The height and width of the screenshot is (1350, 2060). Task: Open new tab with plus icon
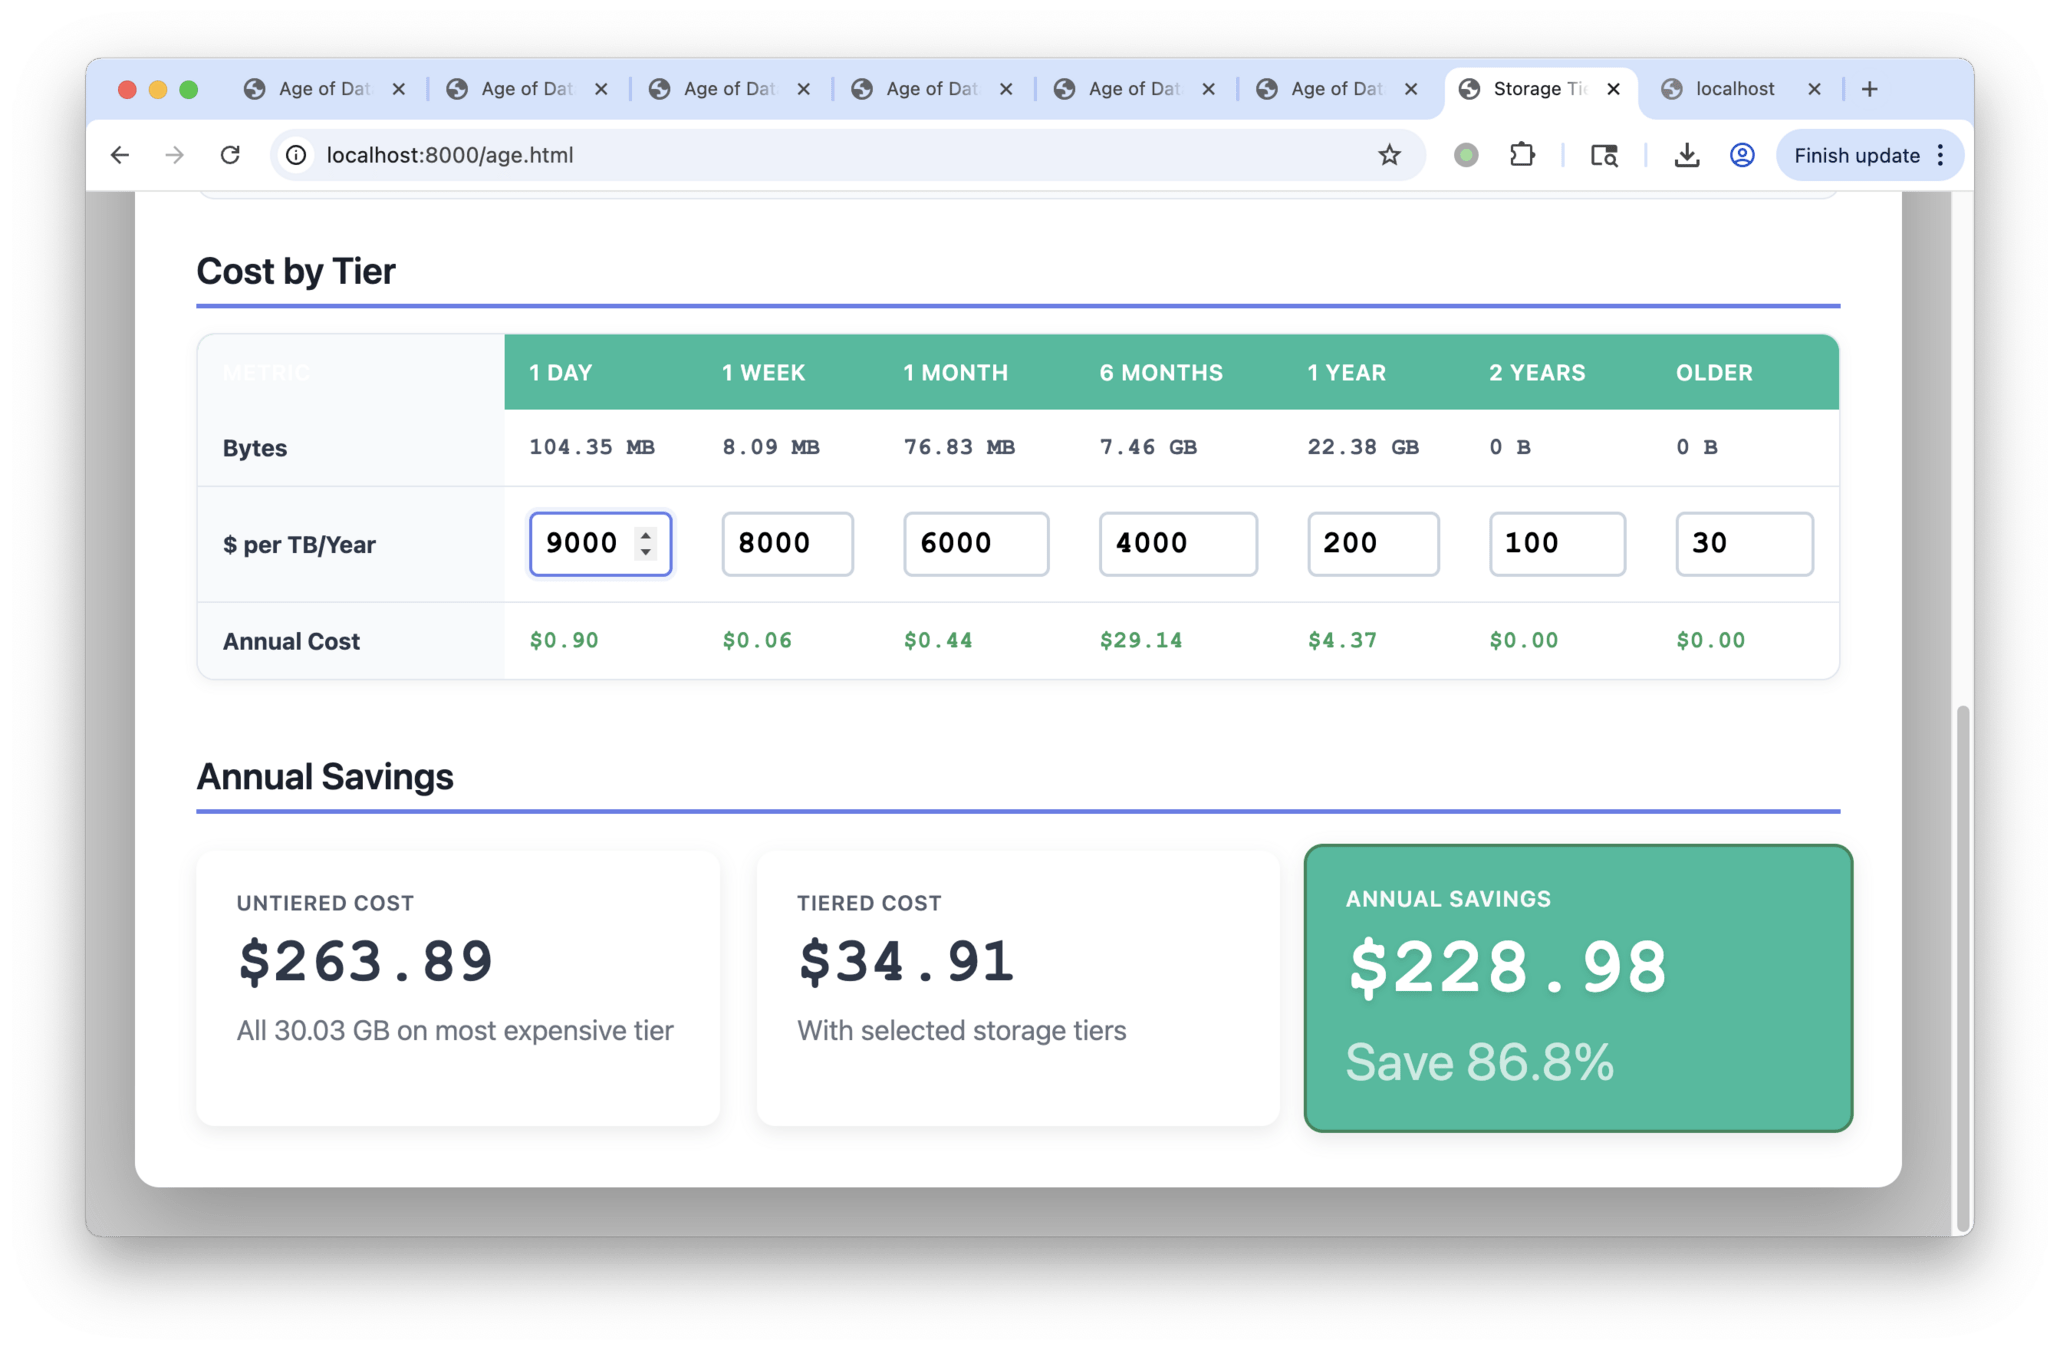pyautogui.click(x=1869, y=89)
